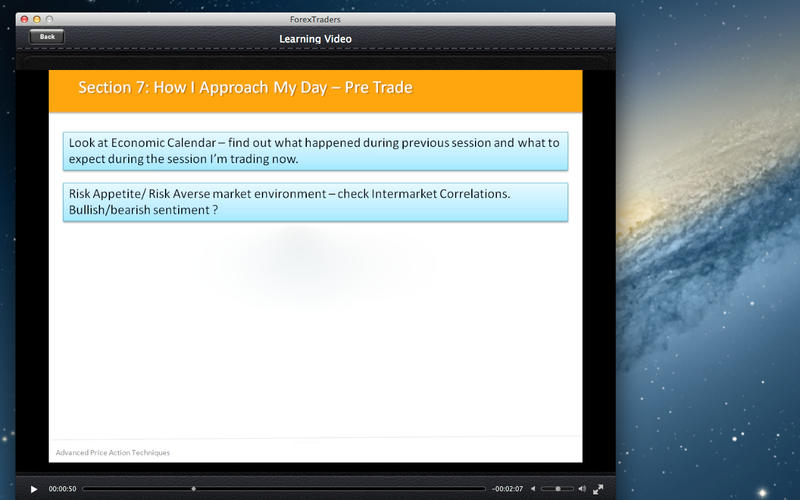Click the high-volume speaker icon

(583, 489)
